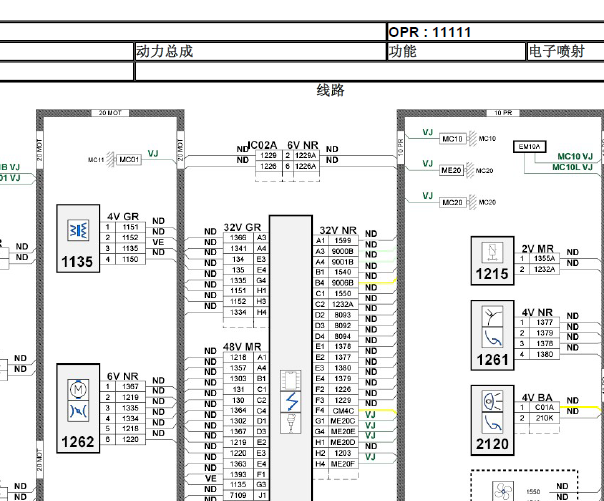Click wire cell 8094 on pin D4
The height and width of the screenshot is (501, 604).
coord(343,336)
